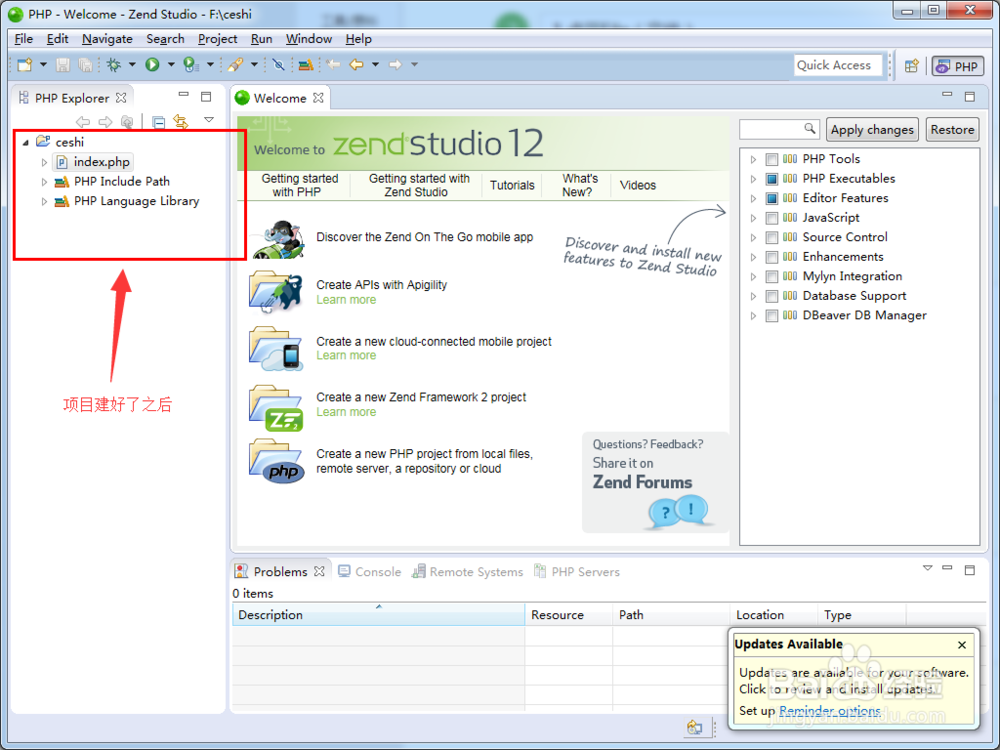The height and width of the screenshot is (750, 1000).
Task: Click the Zend Framework 2 folder icon
Action: (276, 408)
